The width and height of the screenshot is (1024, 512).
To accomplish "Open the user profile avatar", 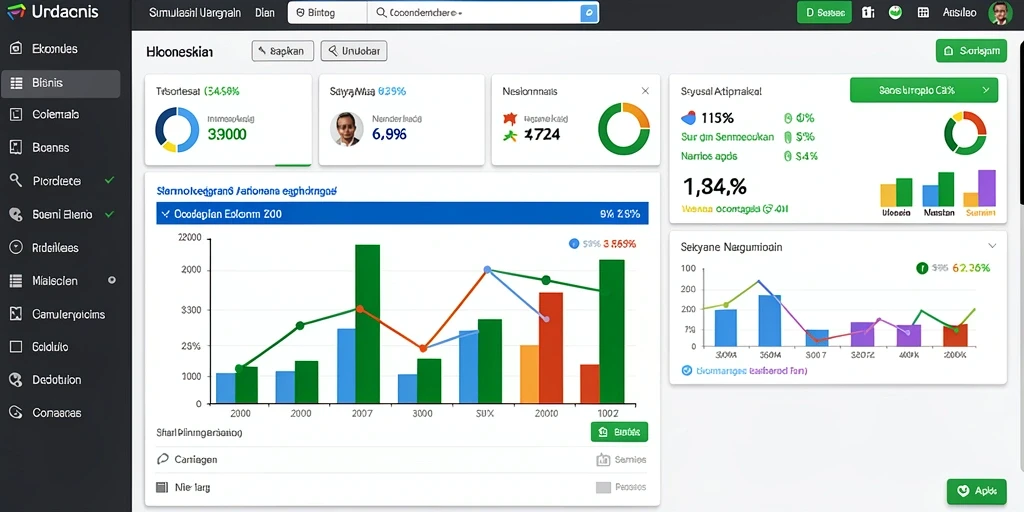I will [x=999, y=12].
